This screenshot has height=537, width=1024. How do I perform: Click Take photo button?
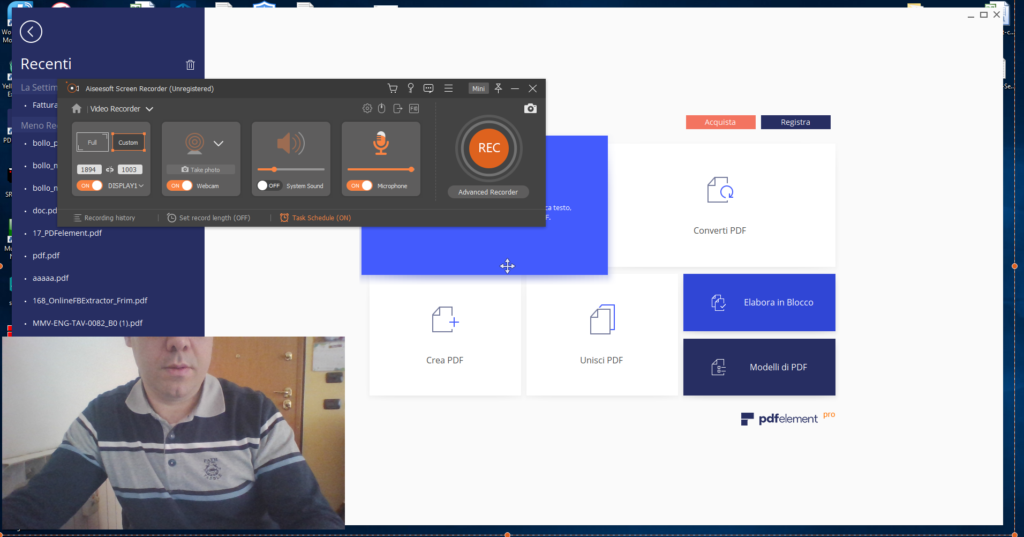coord(200,170)
